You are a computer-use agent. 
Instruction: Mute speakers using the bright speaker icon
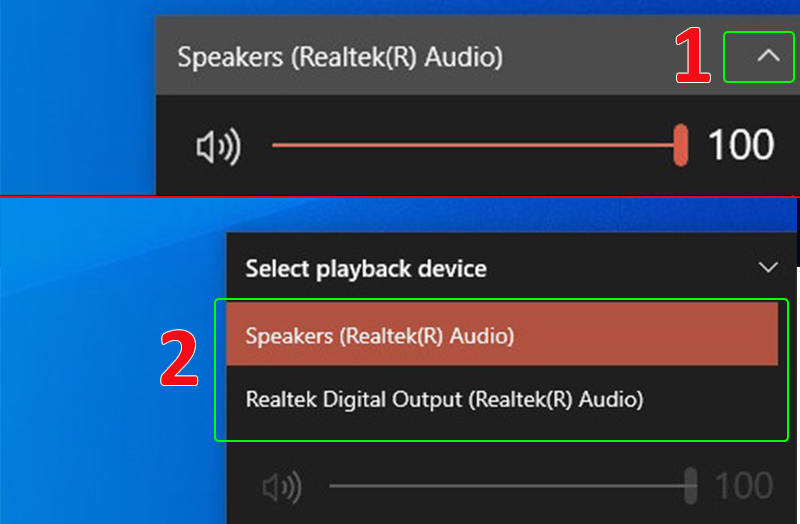click(x=218, y=147)
